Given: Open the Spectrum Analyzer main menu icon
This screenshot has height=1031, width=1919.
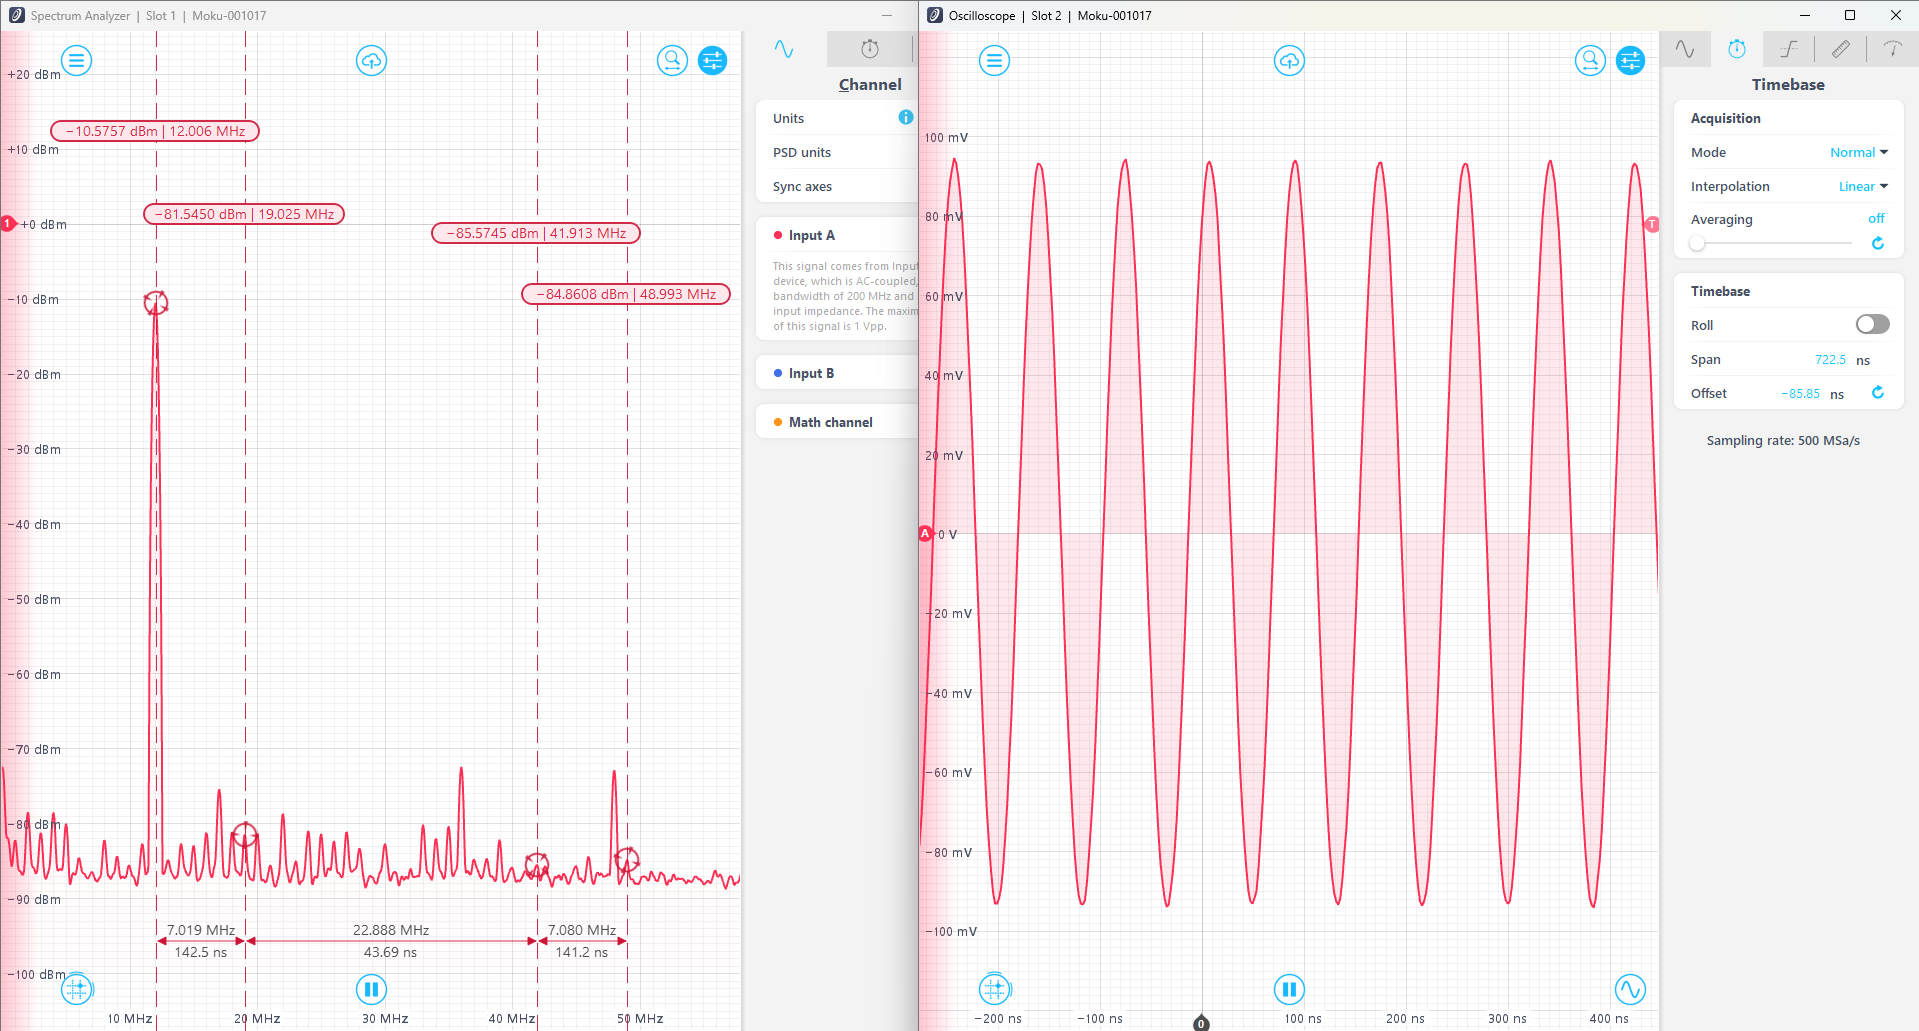Looking at the screenshot, I should tap(77, 61).
